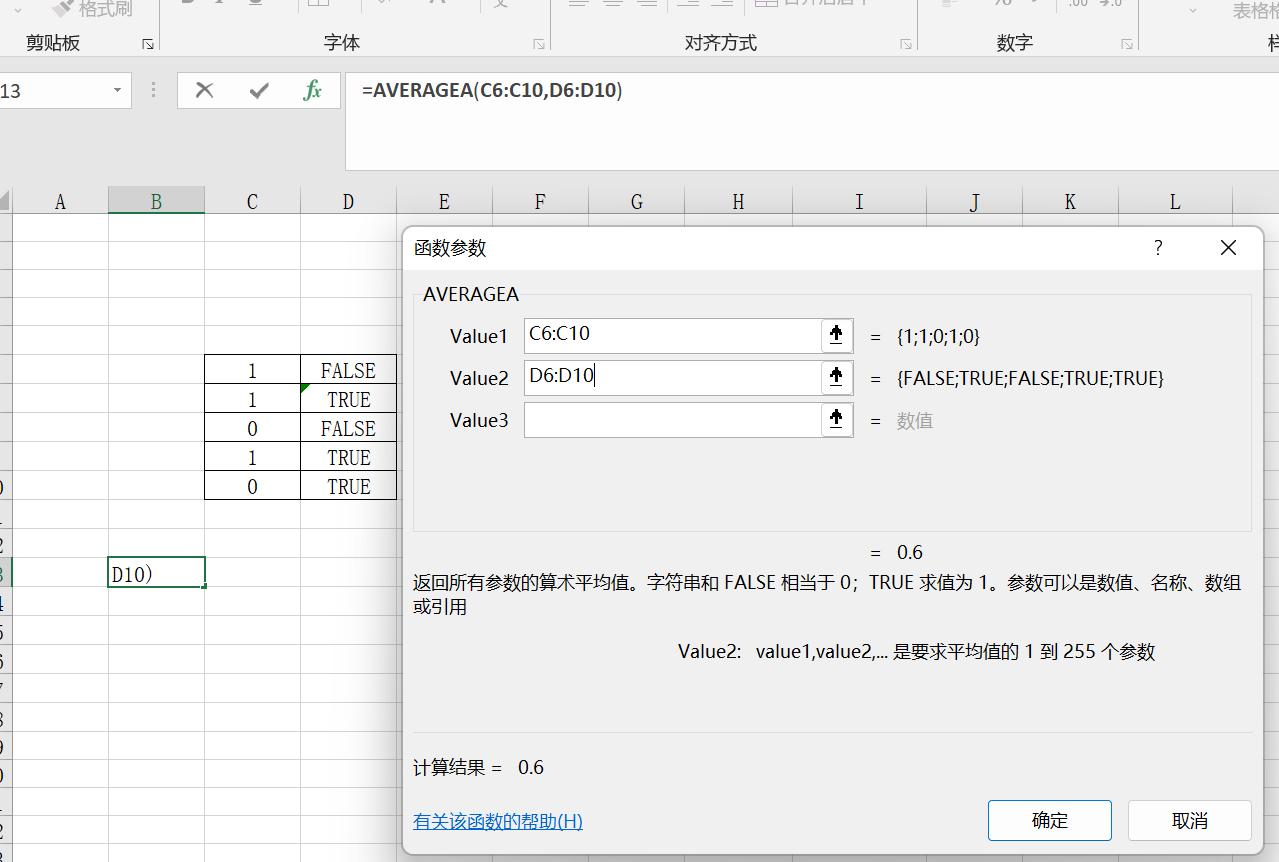Confirm formula with the checkmark icon
Screen dimensions: 1279x862
pyautogui.click(x=259, y=90)
